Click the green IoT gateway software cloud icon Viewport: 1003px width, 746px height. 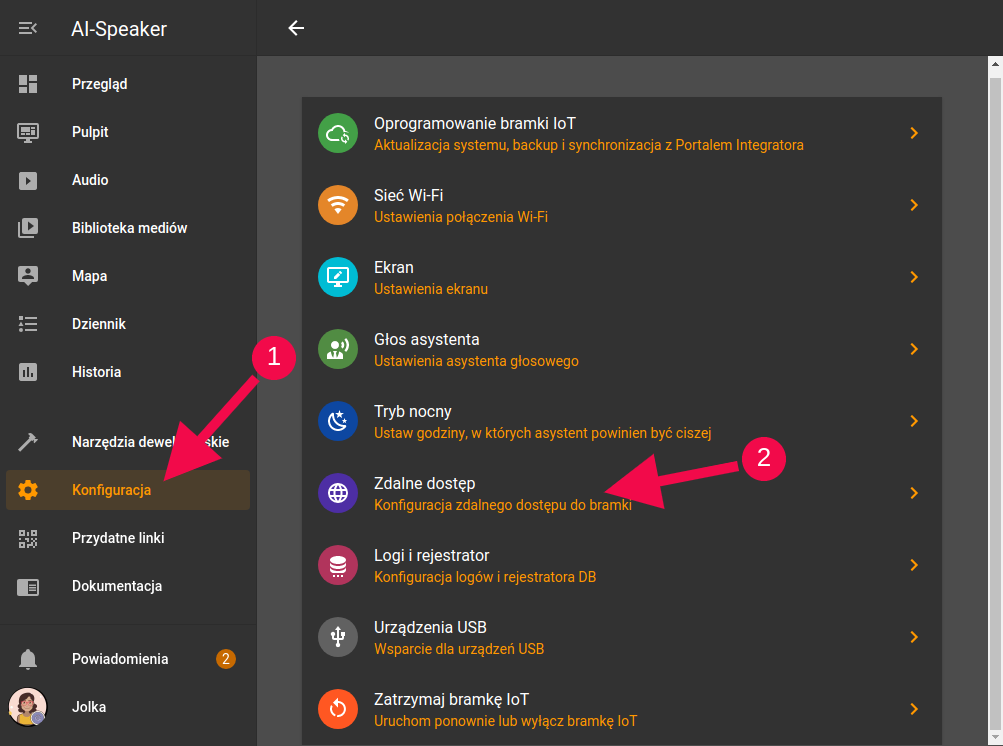(338, 134)
